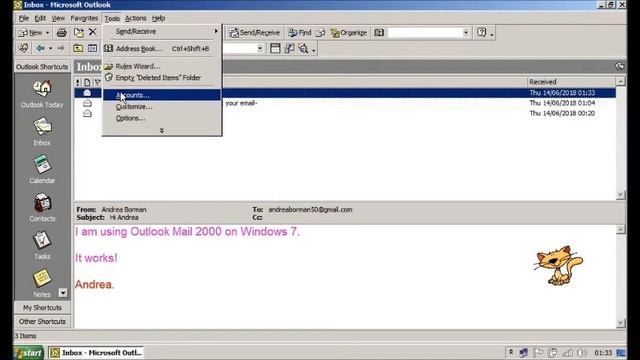Click the Windows Start button
This screenshot has width=640, height=360.
click(x=29, y=353)
